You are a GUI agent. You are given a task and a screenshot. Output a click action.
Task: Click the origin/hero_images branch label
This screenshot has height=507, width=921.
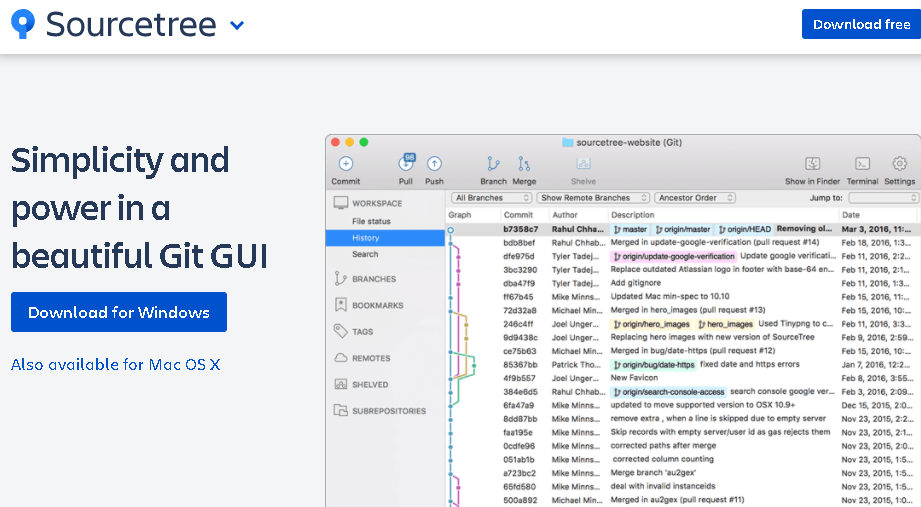[651, 324]
